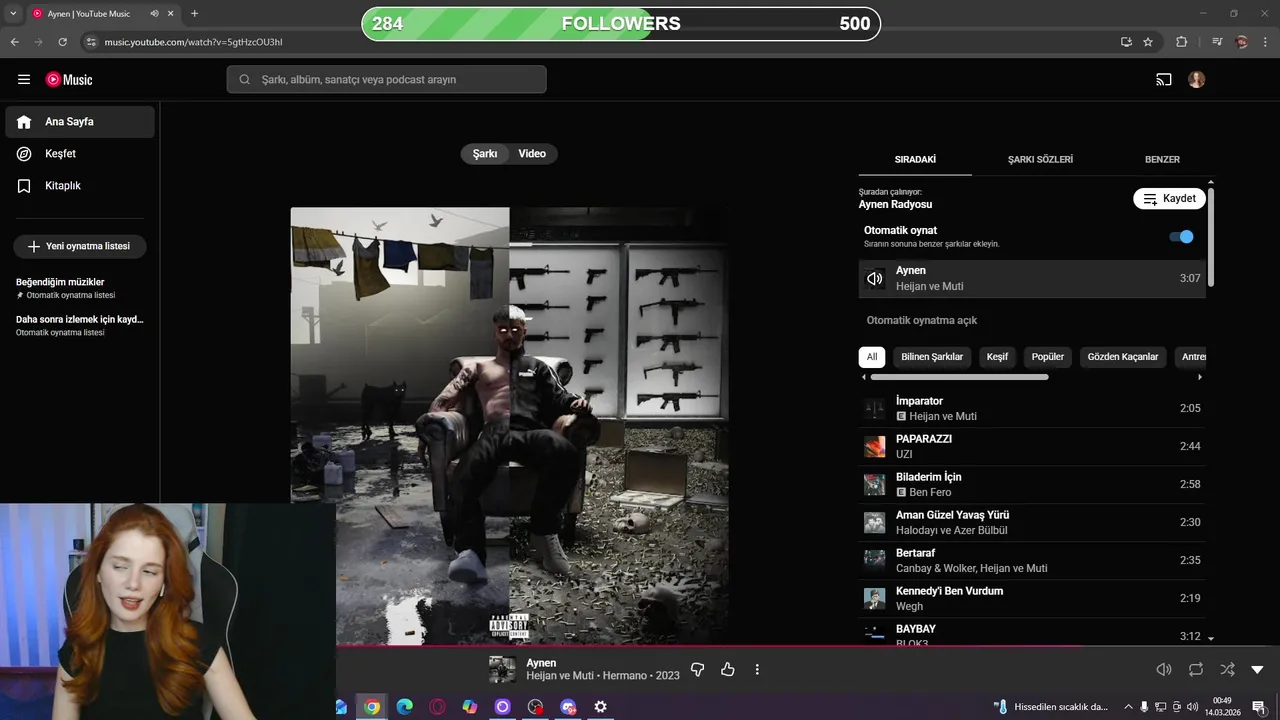Switch to the SIRADAKİ tab

coord(915,159)
